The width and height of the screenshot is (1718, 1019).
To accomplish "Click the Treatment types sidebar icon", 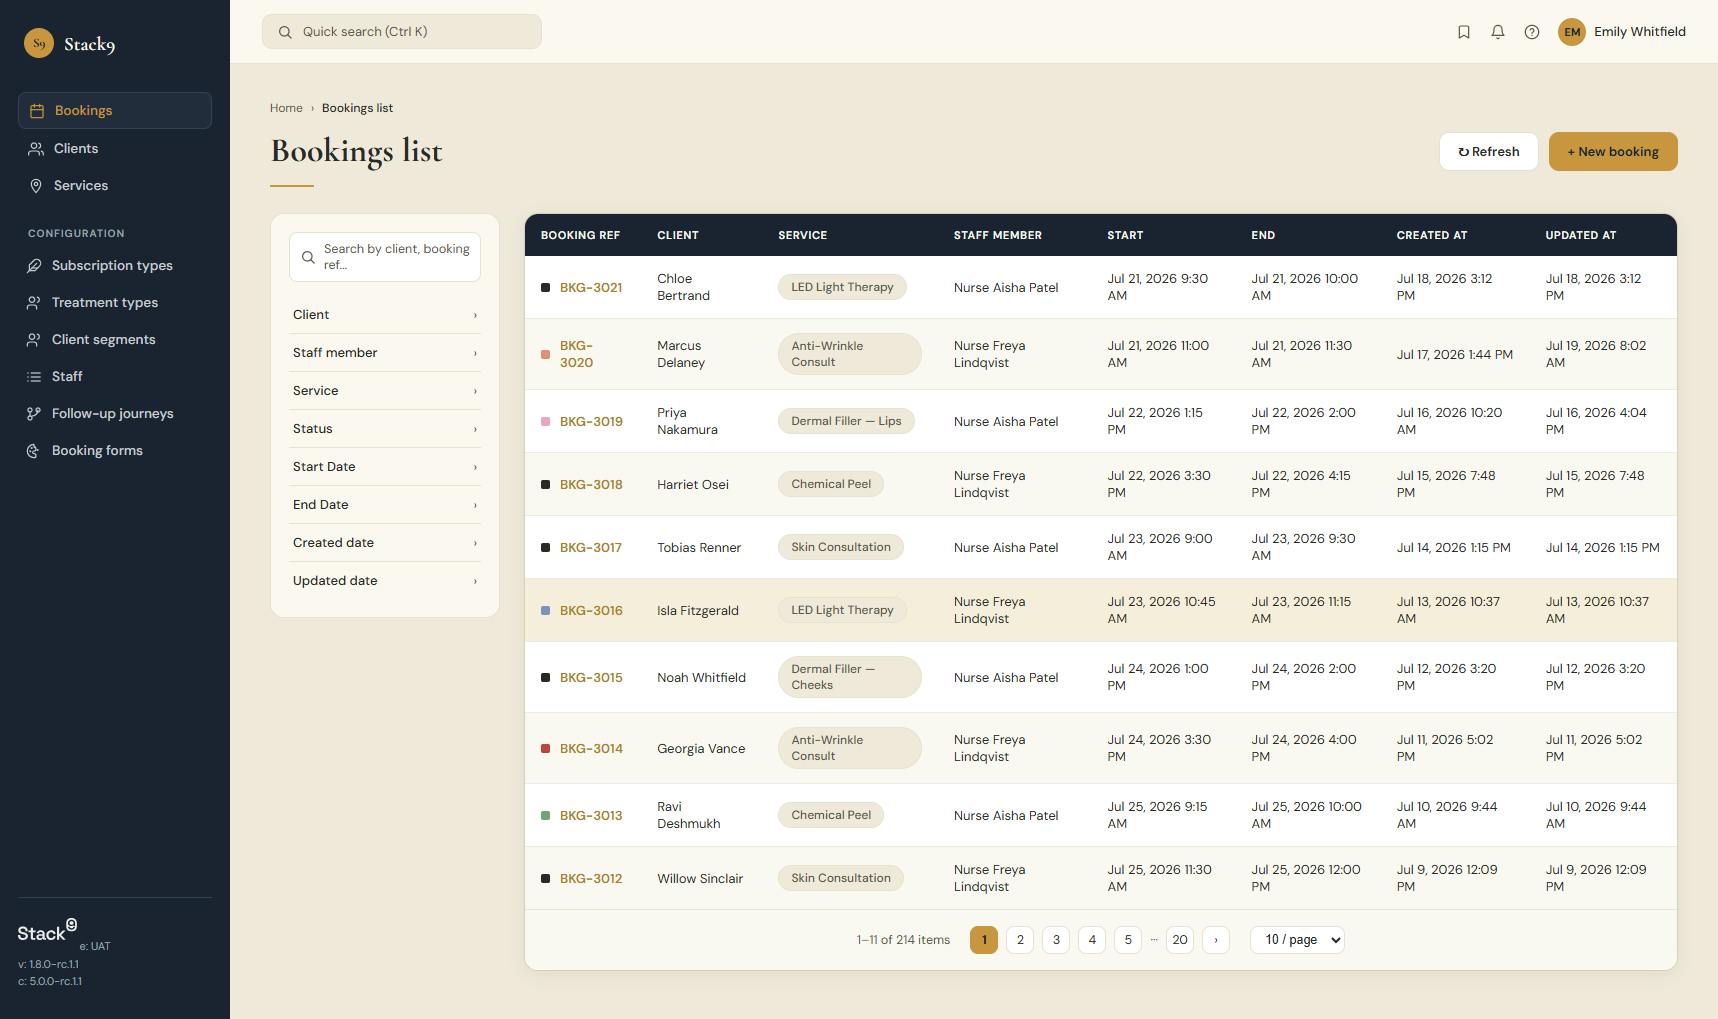I will (x=34, y=303).
